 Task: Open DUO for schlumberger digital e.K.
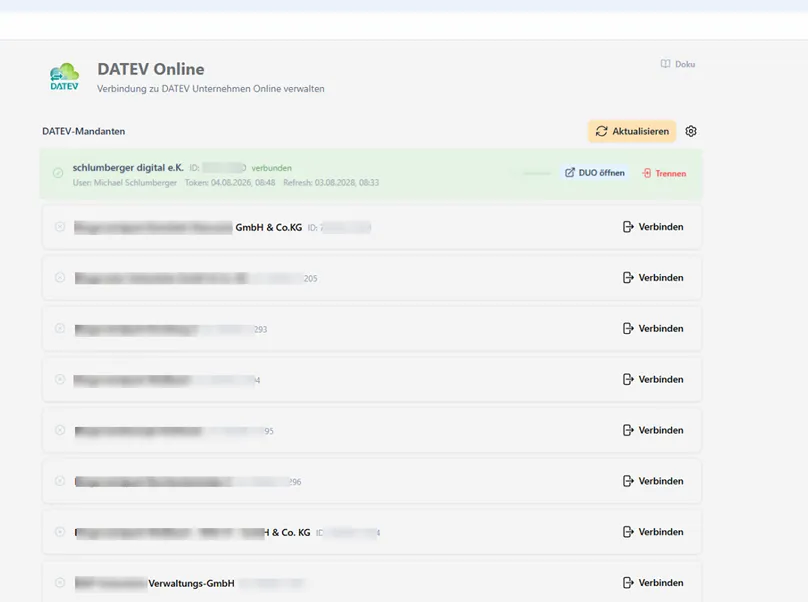click(595, 173)
